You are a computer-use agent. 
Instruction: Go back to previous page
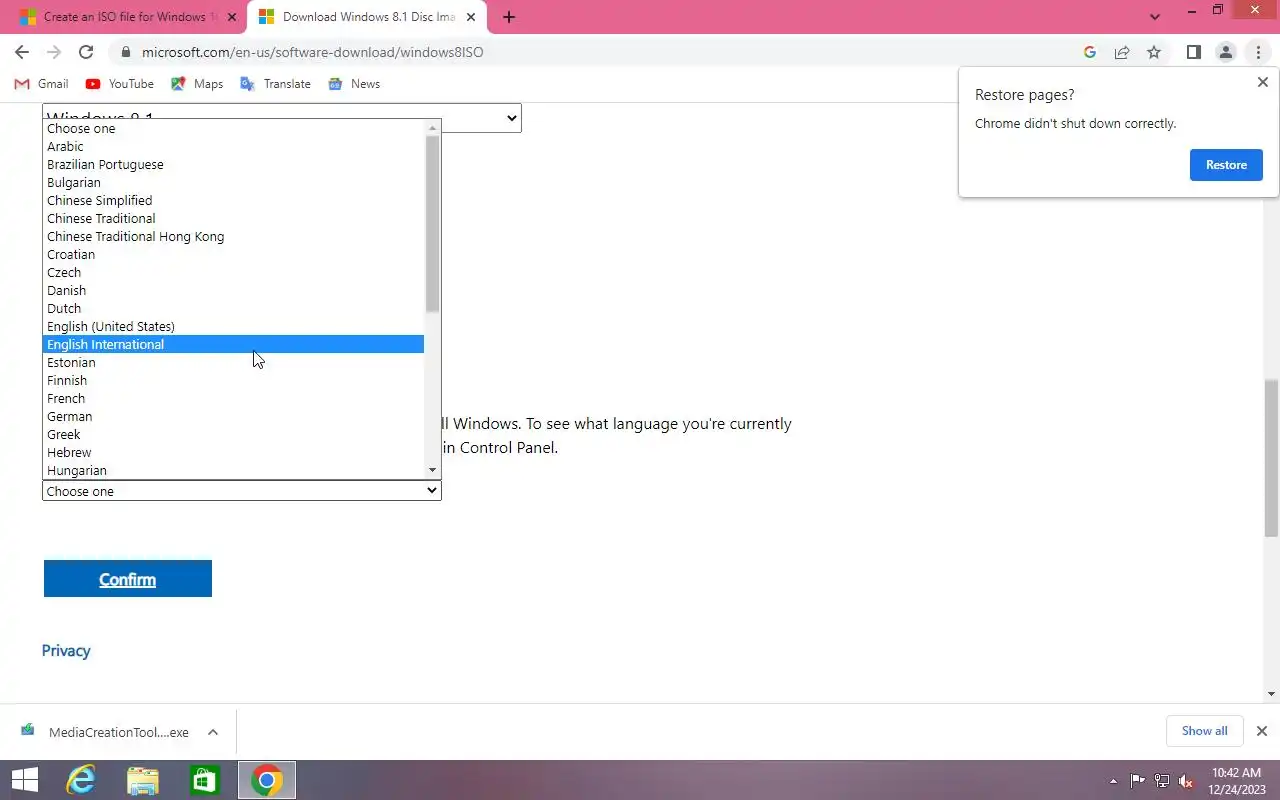coord(22,52)
